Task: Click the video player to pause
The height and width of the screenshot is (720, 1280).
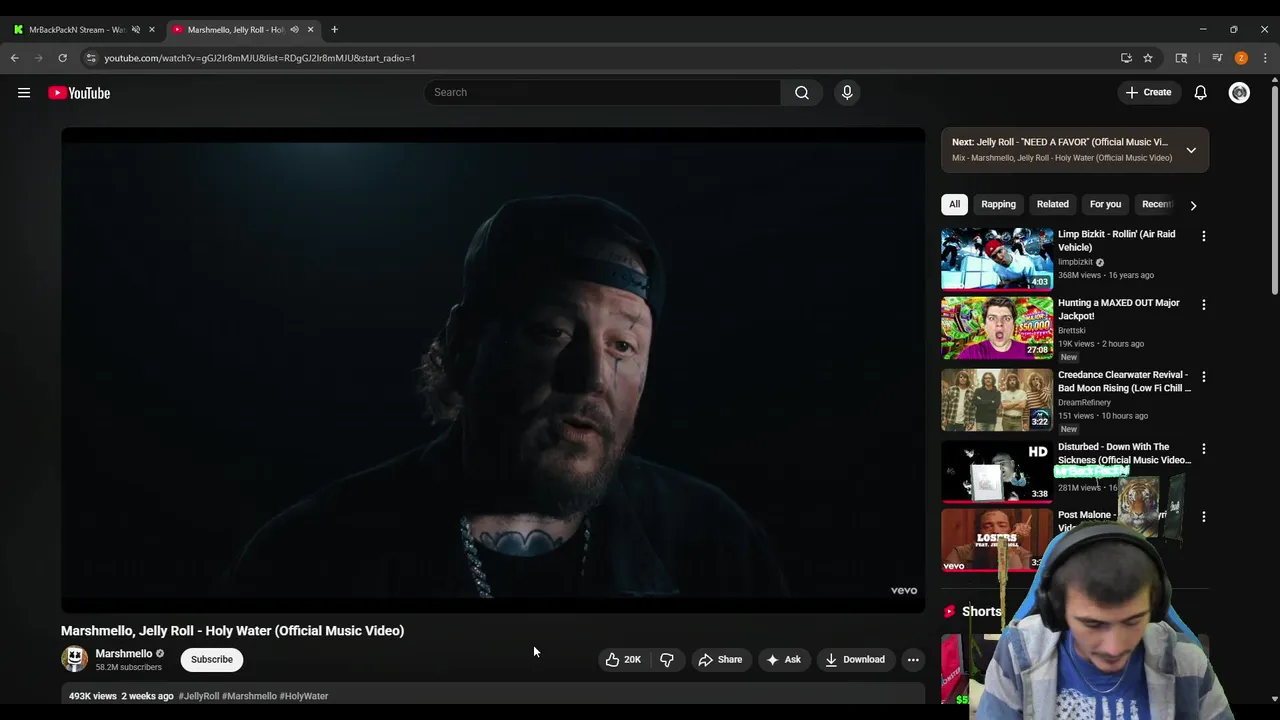Action: click(493, 370)
